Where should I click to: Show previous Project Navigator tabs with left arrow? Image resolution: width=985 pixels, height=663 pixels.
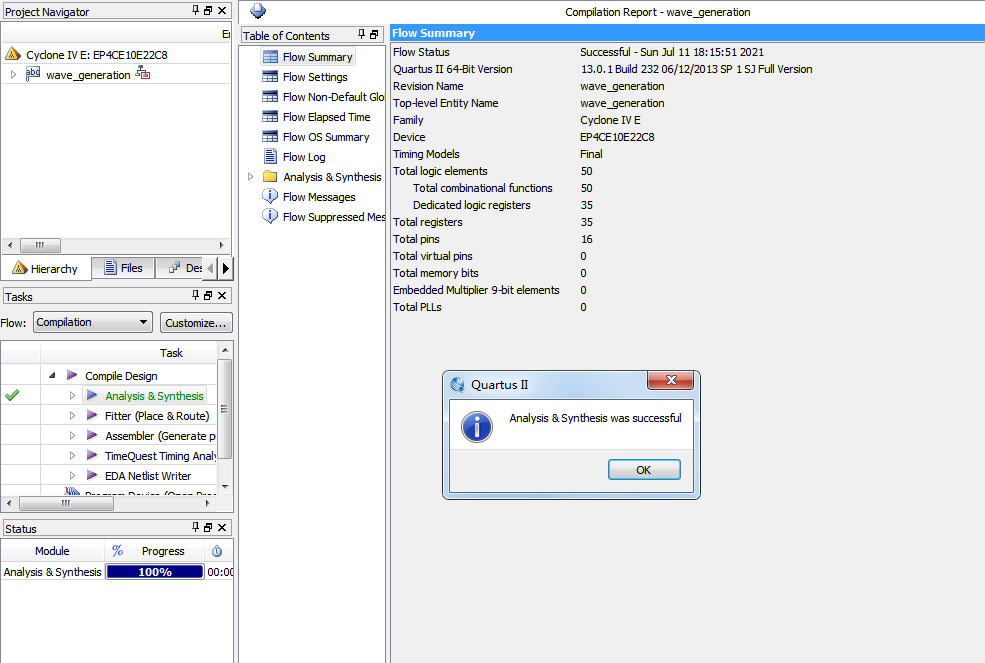pos(210,268)
